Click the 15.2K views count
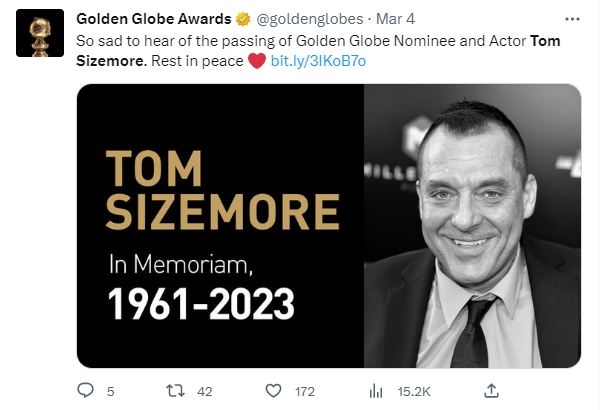The width and height of the screenshot is (603, 410). [x=413, y=390]
